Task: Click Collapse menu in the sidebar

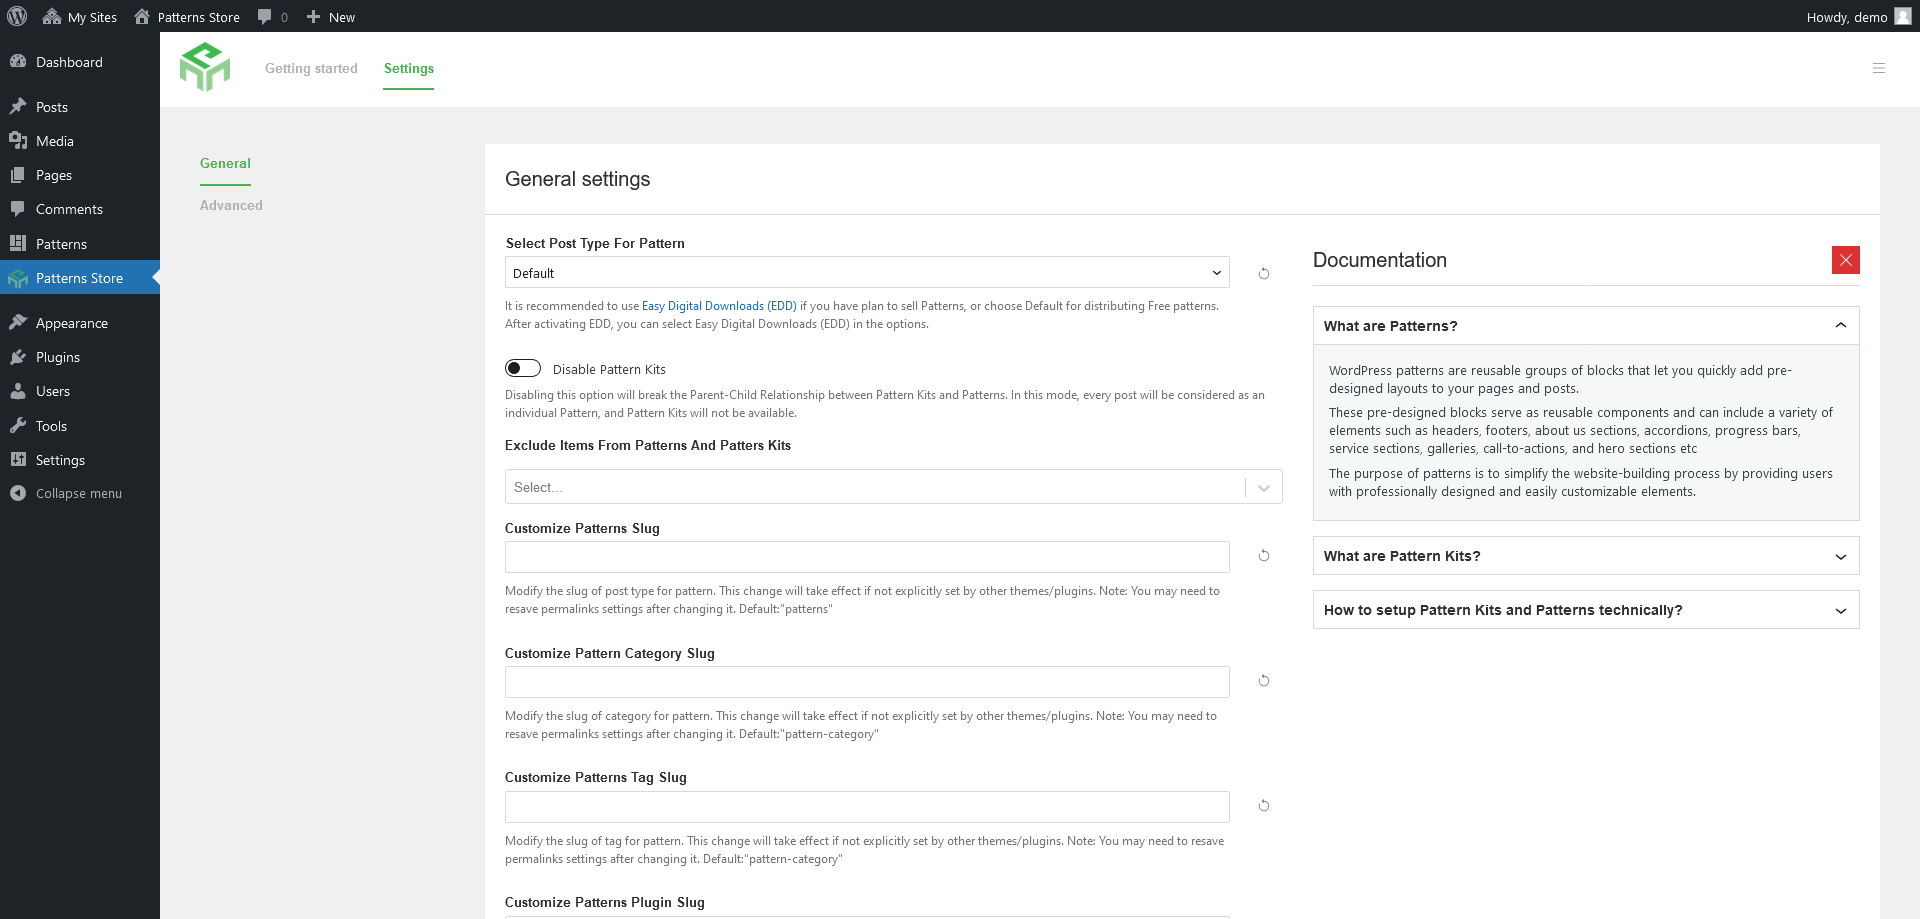Action: coord(78,493)
